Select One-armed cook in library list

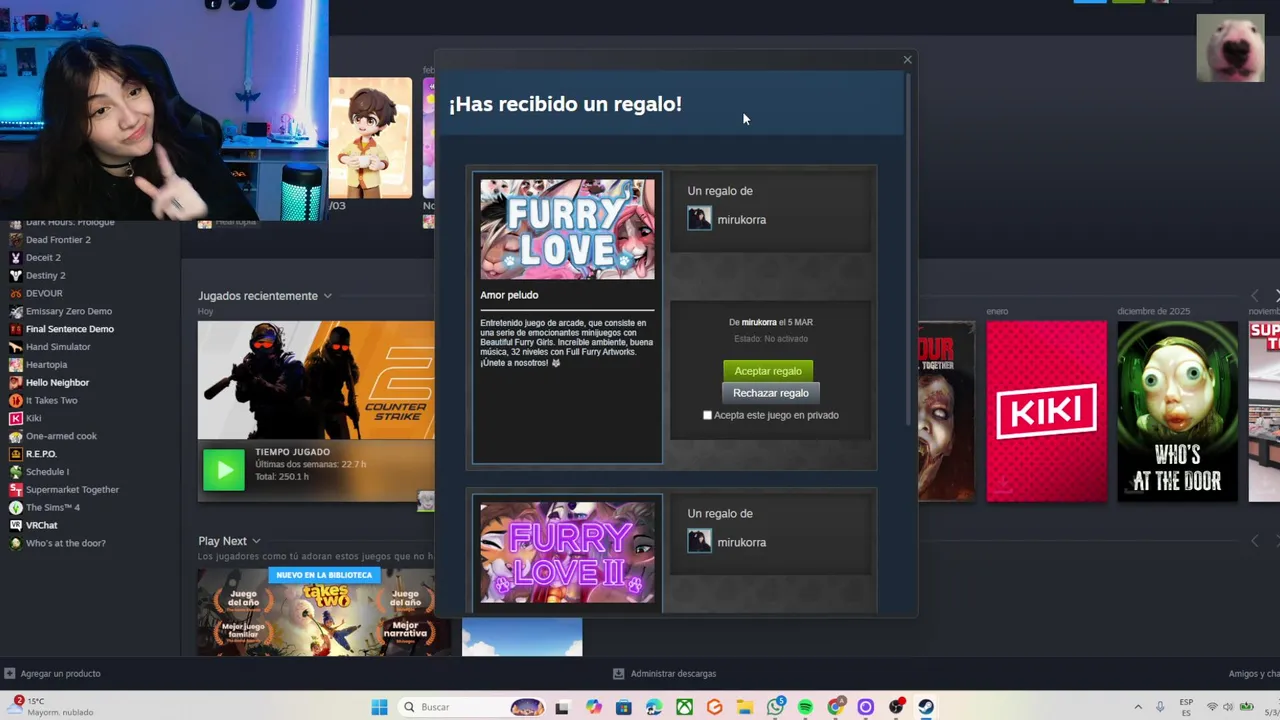(61, 436)
